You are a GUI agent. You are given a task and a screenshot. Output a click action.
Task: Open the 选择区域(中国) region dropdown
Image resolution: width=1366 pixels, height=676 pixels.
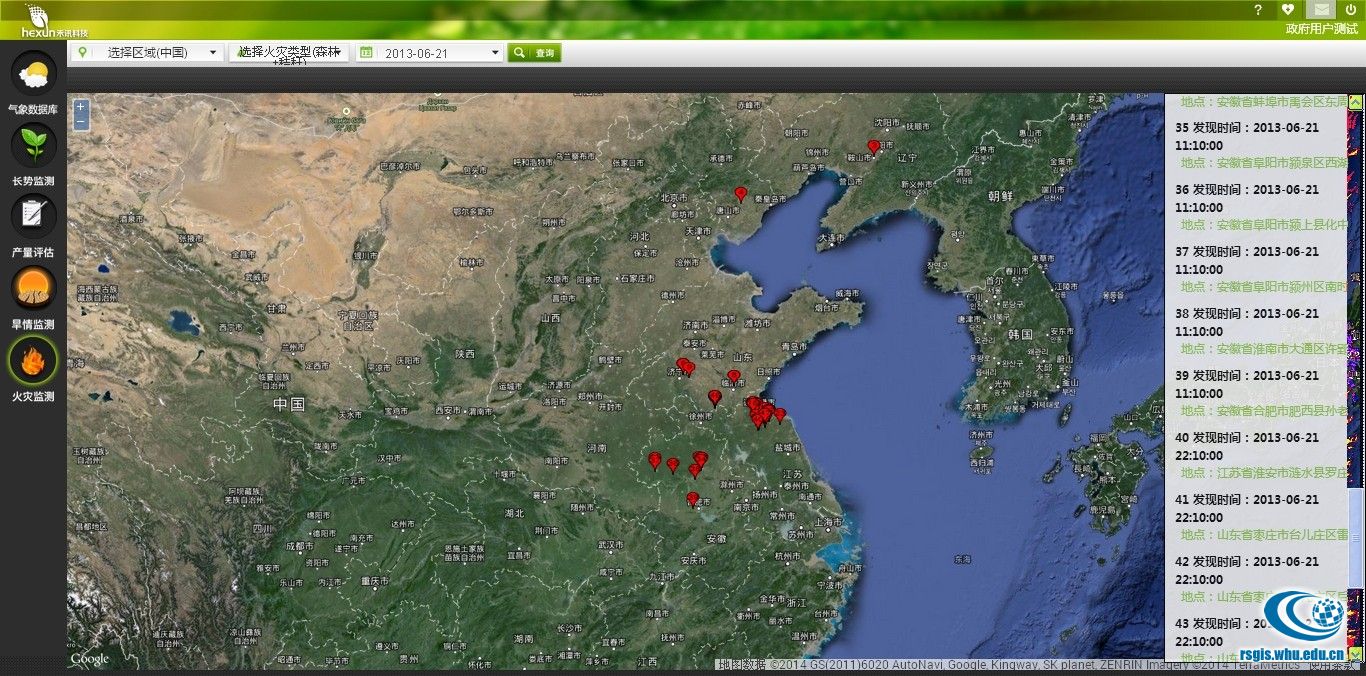click(148, 52)
